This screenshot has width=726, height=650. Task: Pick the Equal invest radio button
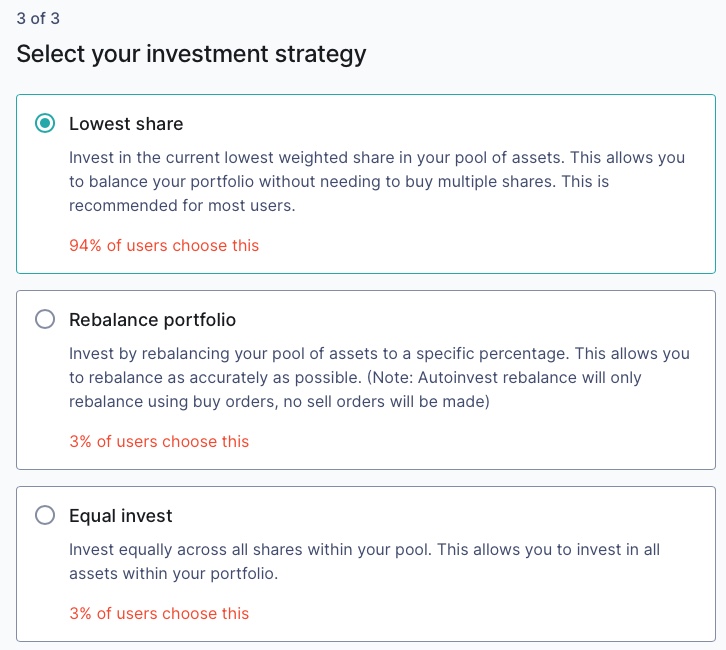pos(45,516)
